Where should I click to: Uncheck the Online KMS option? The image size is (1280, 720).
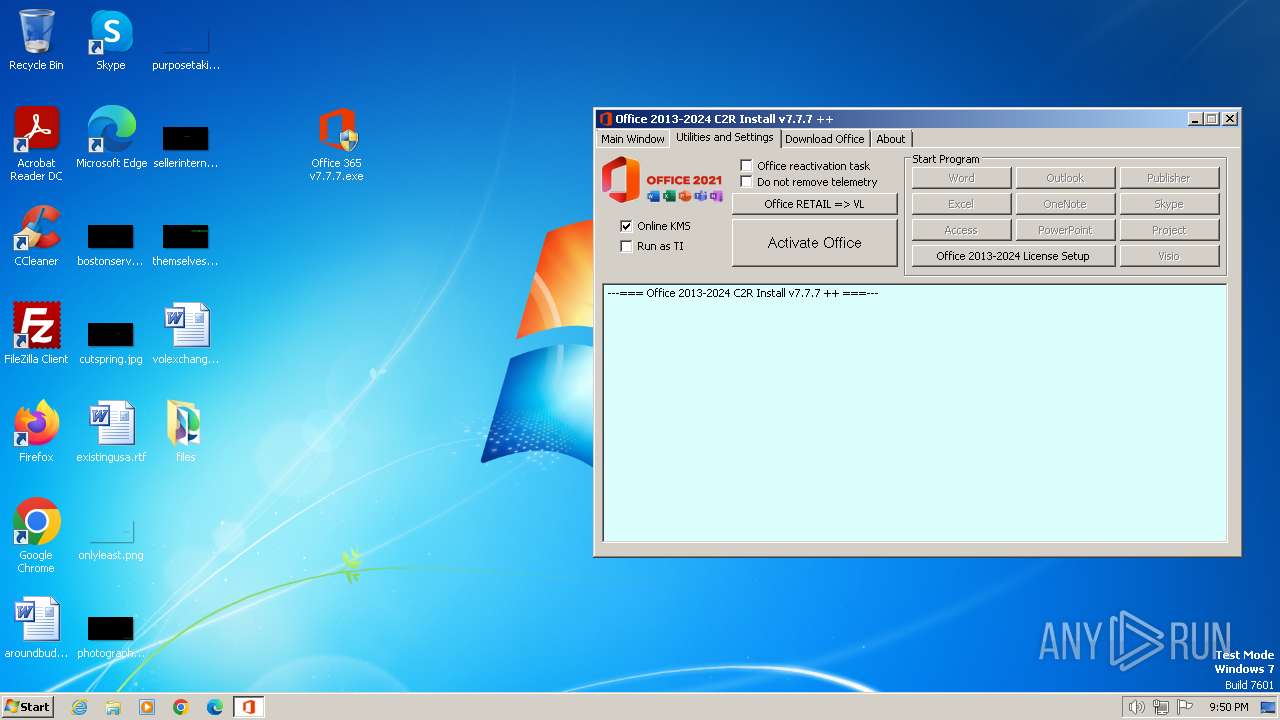pos(626,226)
